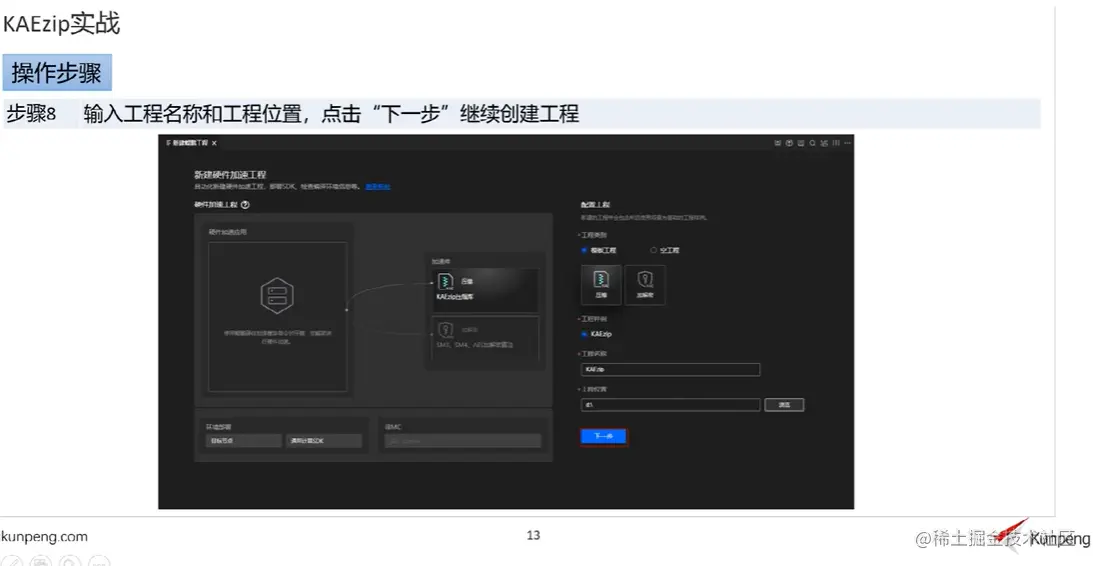This screenshot has width=1093, height=566.
Task: Click the project name field containing KAEzip
Action: [x=670, y=369]
